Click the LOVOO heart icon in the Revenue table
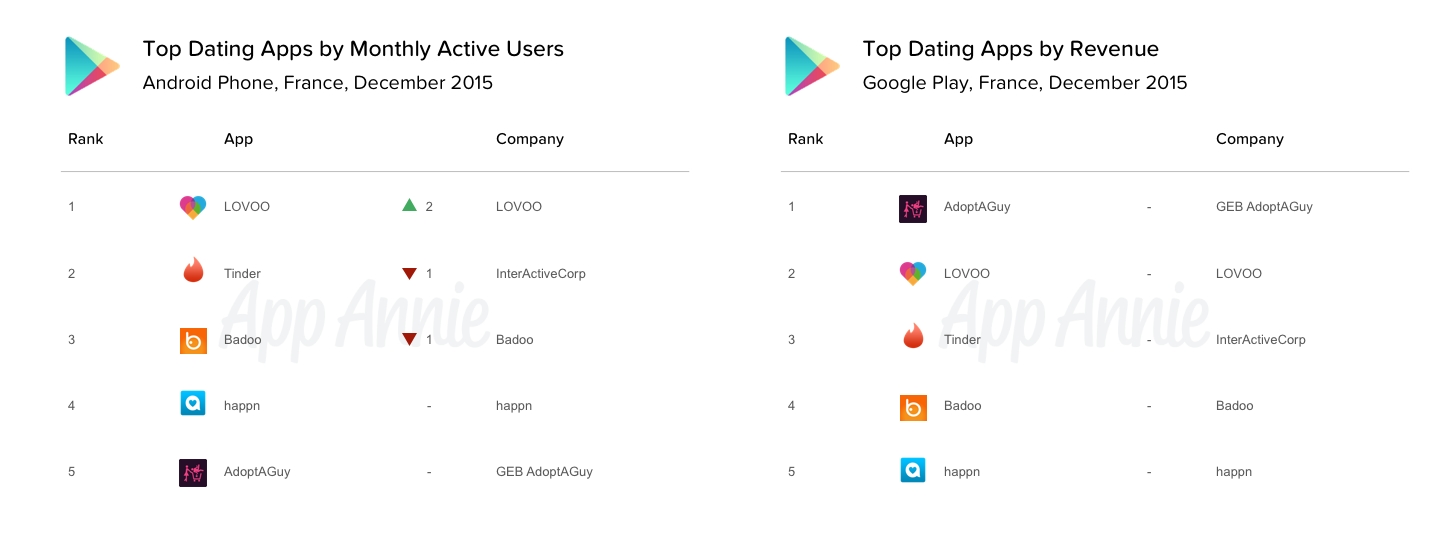 pos(913,273)
